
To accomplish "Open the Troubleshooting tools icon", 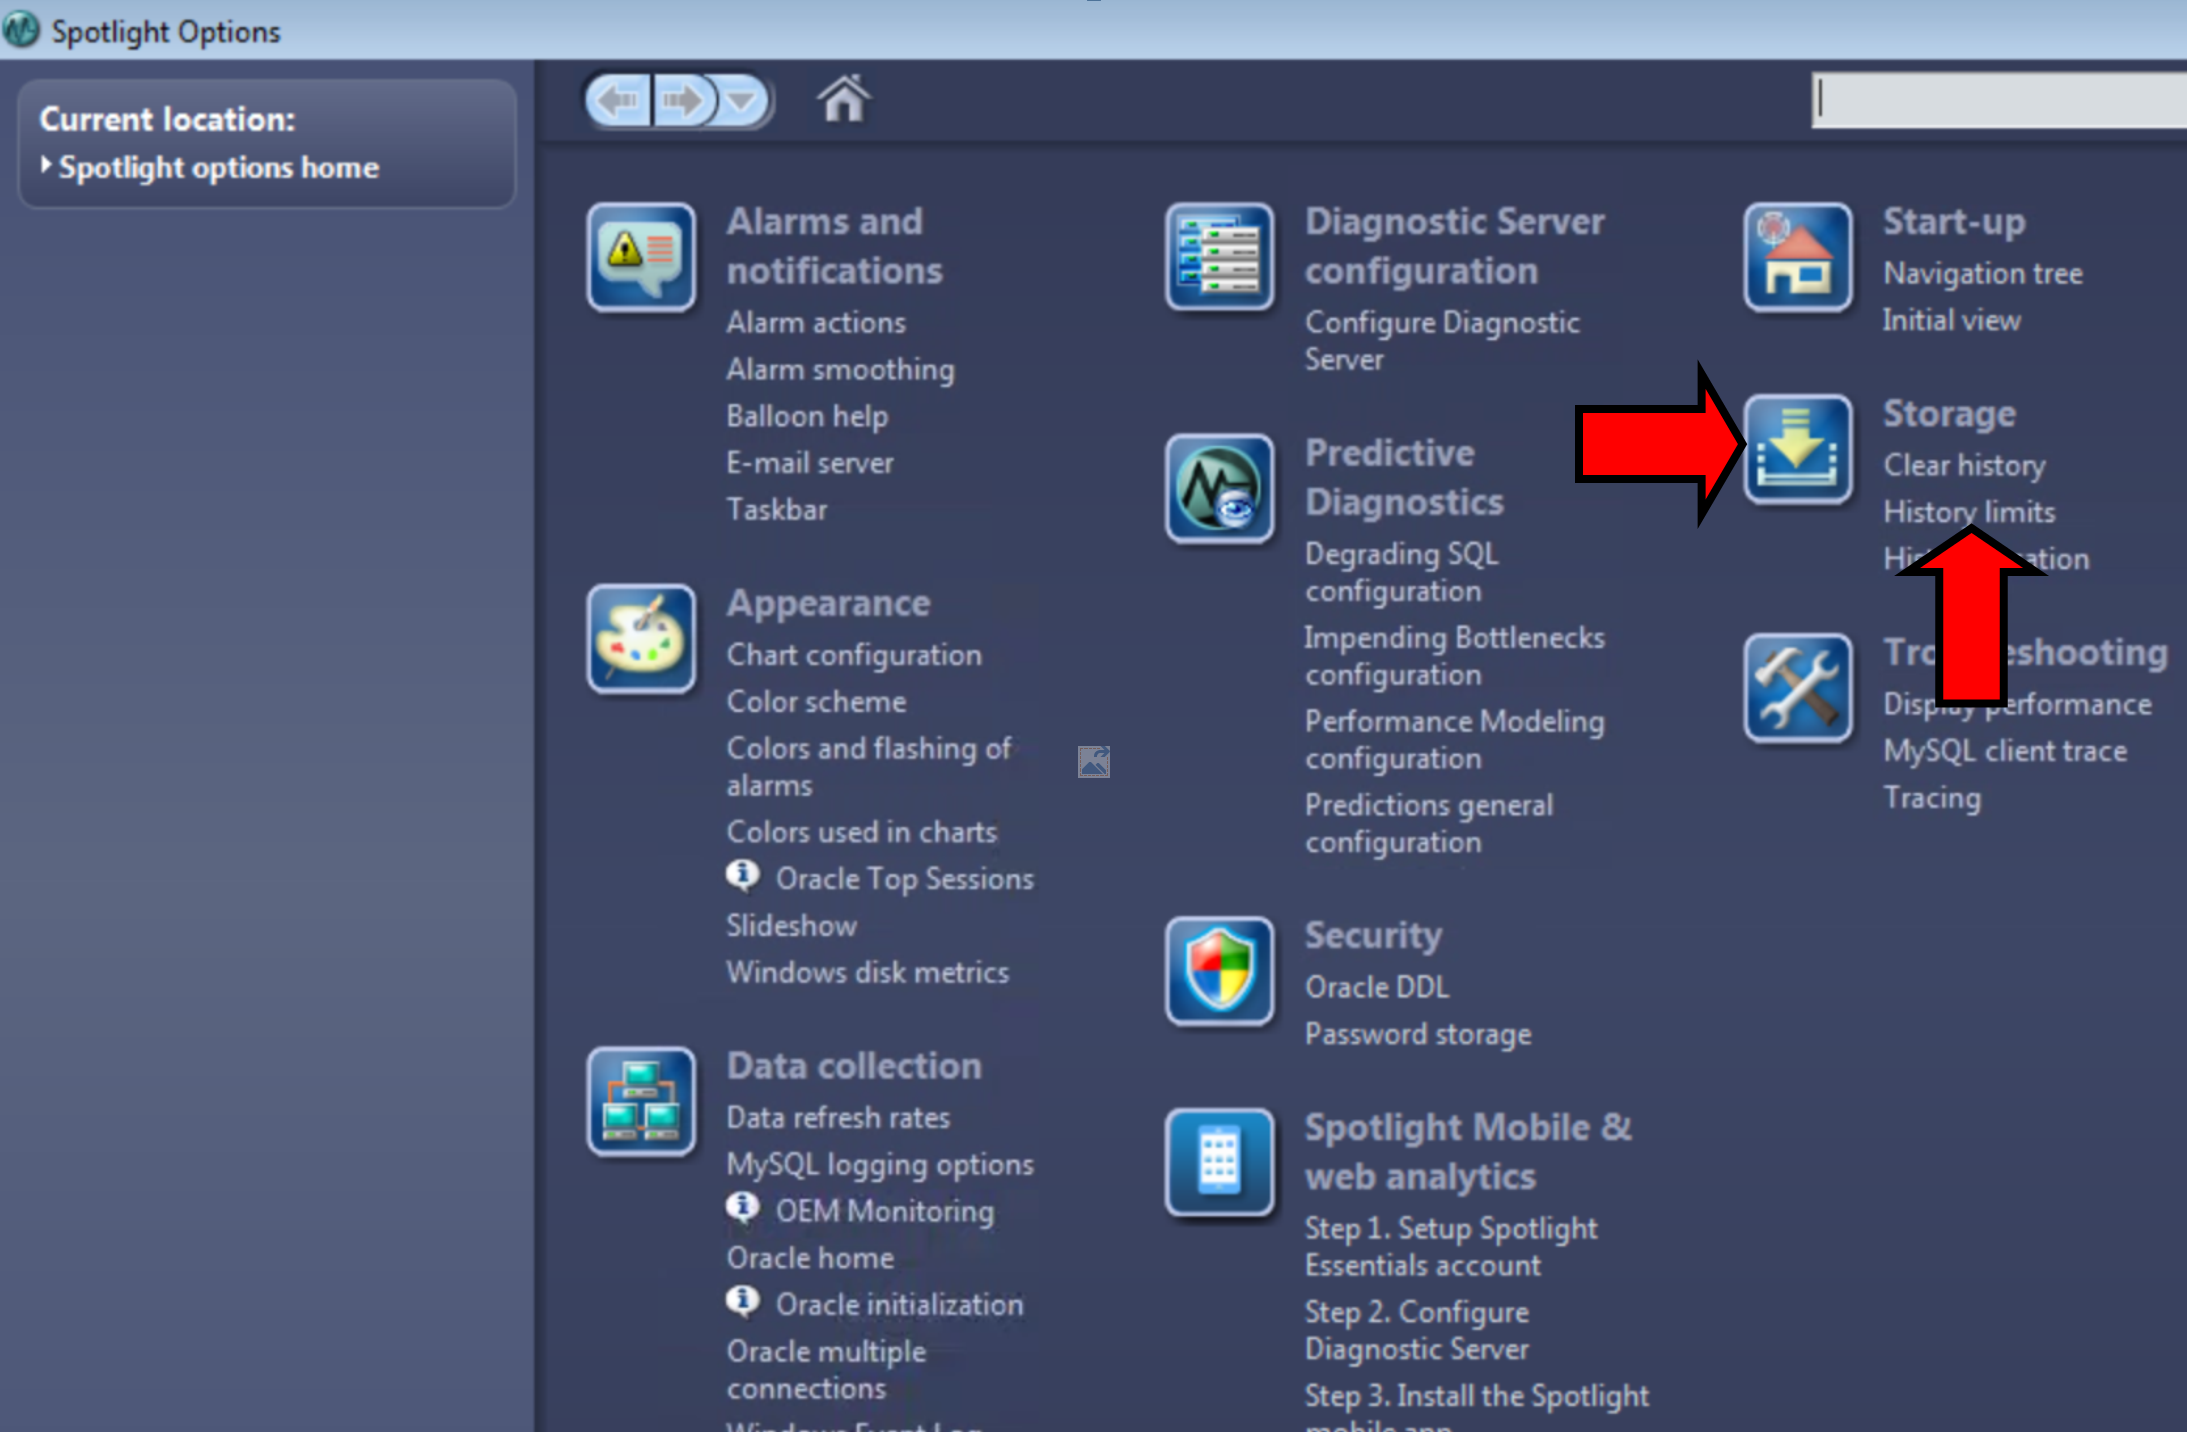I will click(1798, 688).
